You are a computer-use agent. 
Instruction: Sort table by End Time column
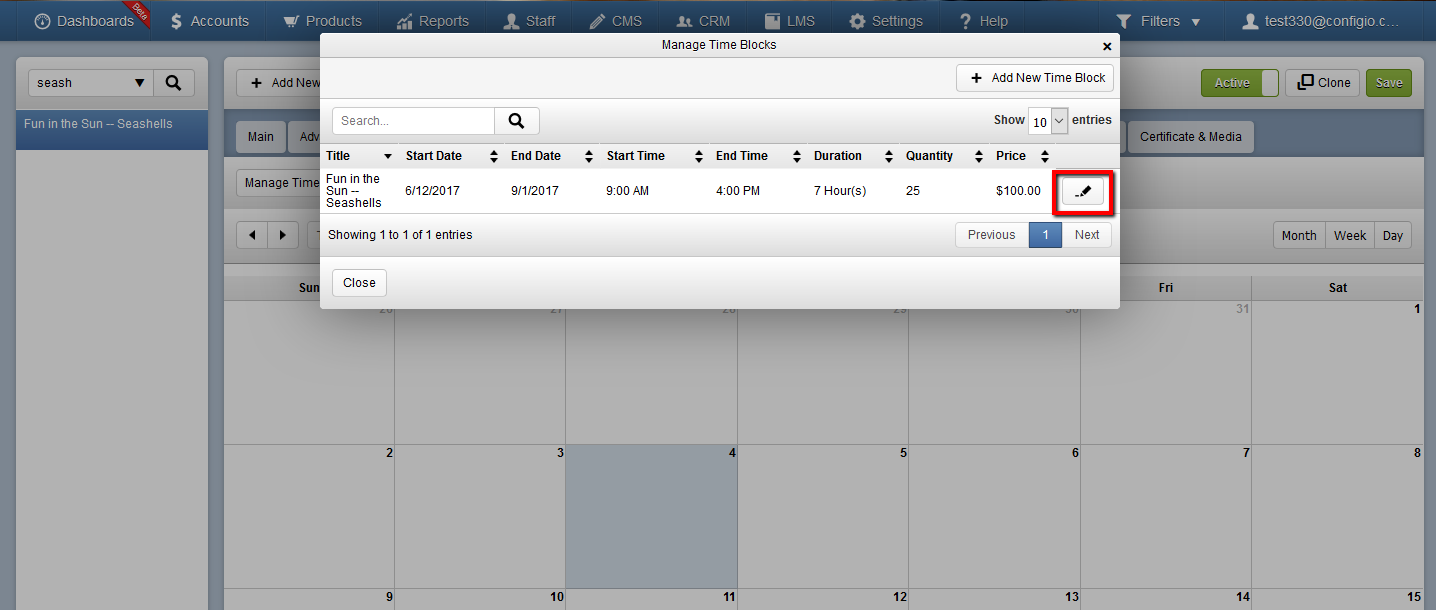pyautogui.click(x=760, y=156)
